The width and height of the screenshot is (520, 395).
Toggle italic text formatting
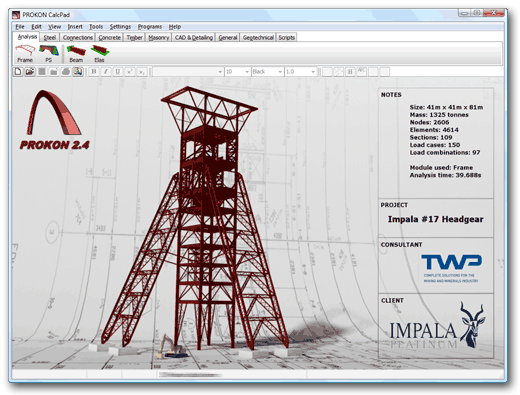tap(106, 72)
